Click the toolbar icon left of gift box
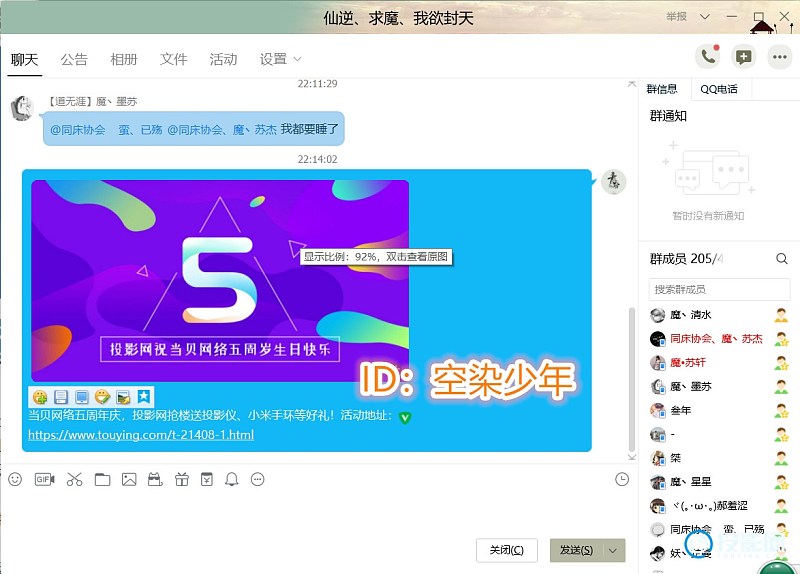800x574 pixels. [x=155, y=479]
